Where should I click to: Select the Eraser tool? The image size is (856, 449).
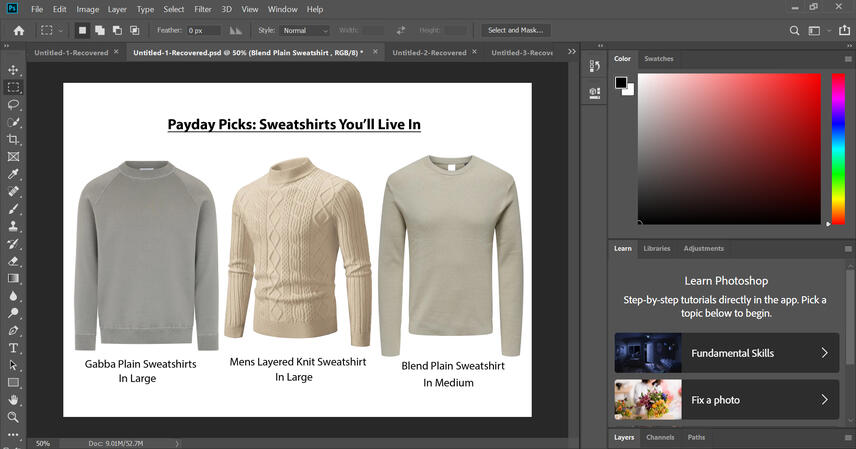pyautogui.click(x=13, y=261)
